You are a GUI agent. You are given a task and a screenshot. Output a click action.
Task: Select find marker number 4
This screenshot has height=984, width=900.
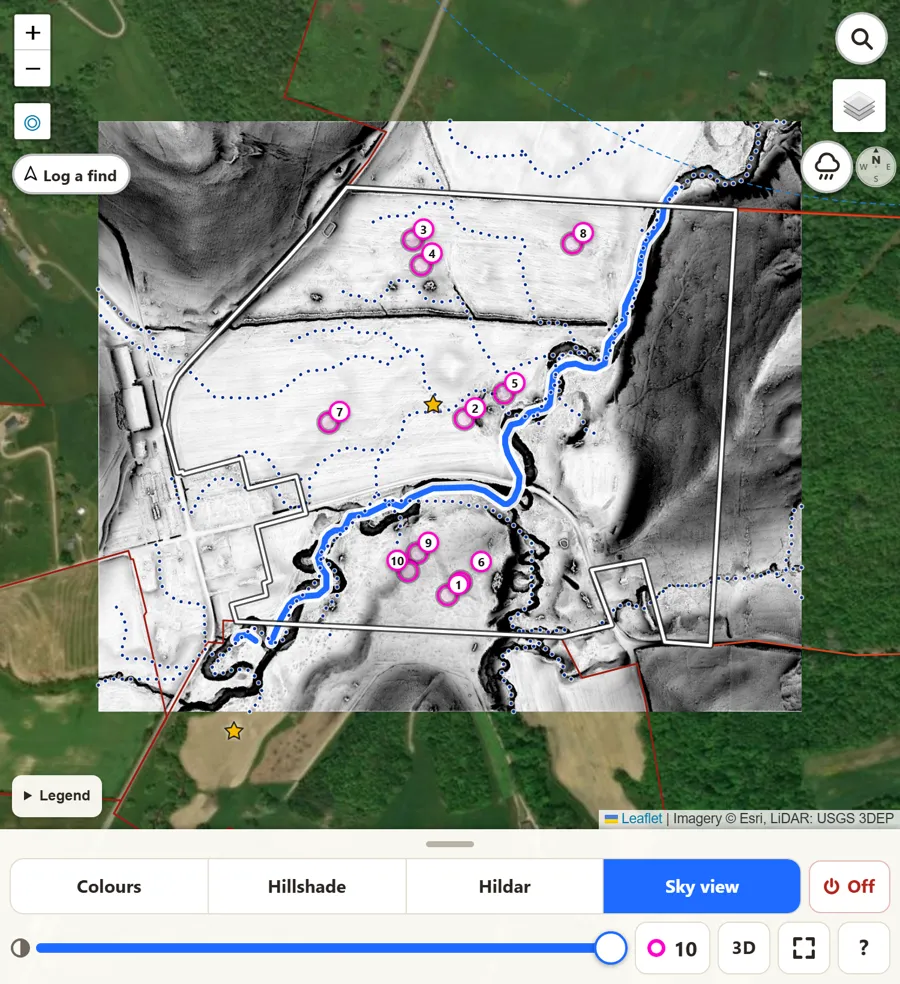pos(432,254)
